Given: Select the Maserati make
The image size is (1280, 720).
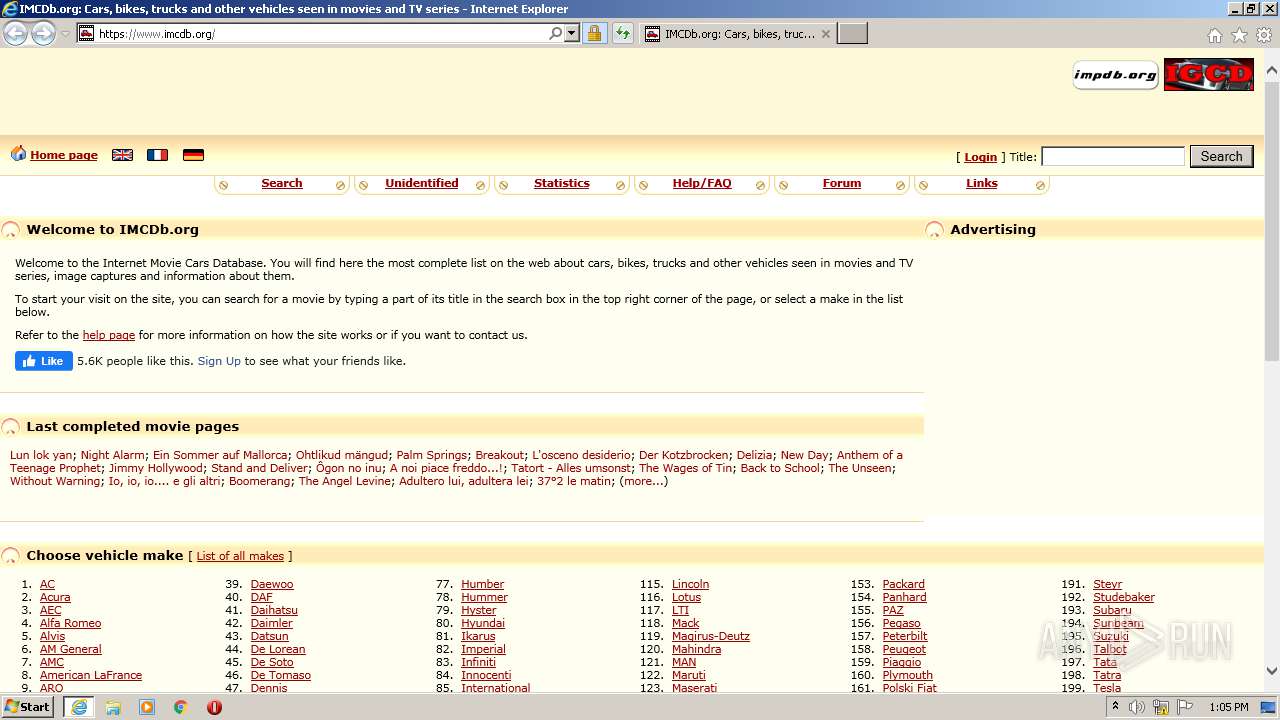Looking at the screenshot, I should pos(694,688).
